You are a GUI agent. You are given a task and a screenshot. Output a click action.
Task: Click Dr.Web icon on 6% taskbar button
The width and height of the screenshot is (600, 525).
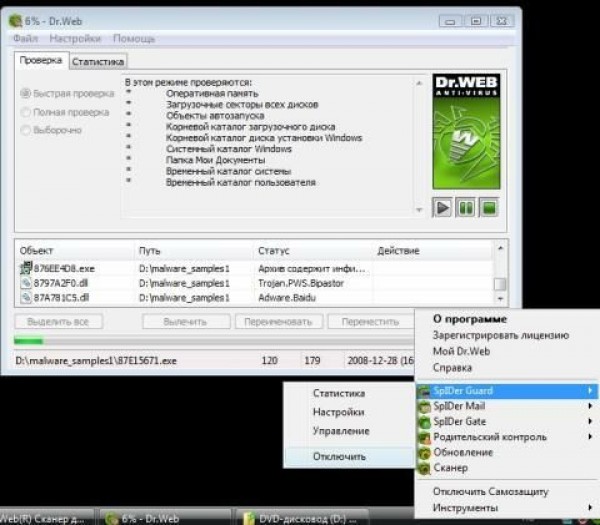pos(112,518)
